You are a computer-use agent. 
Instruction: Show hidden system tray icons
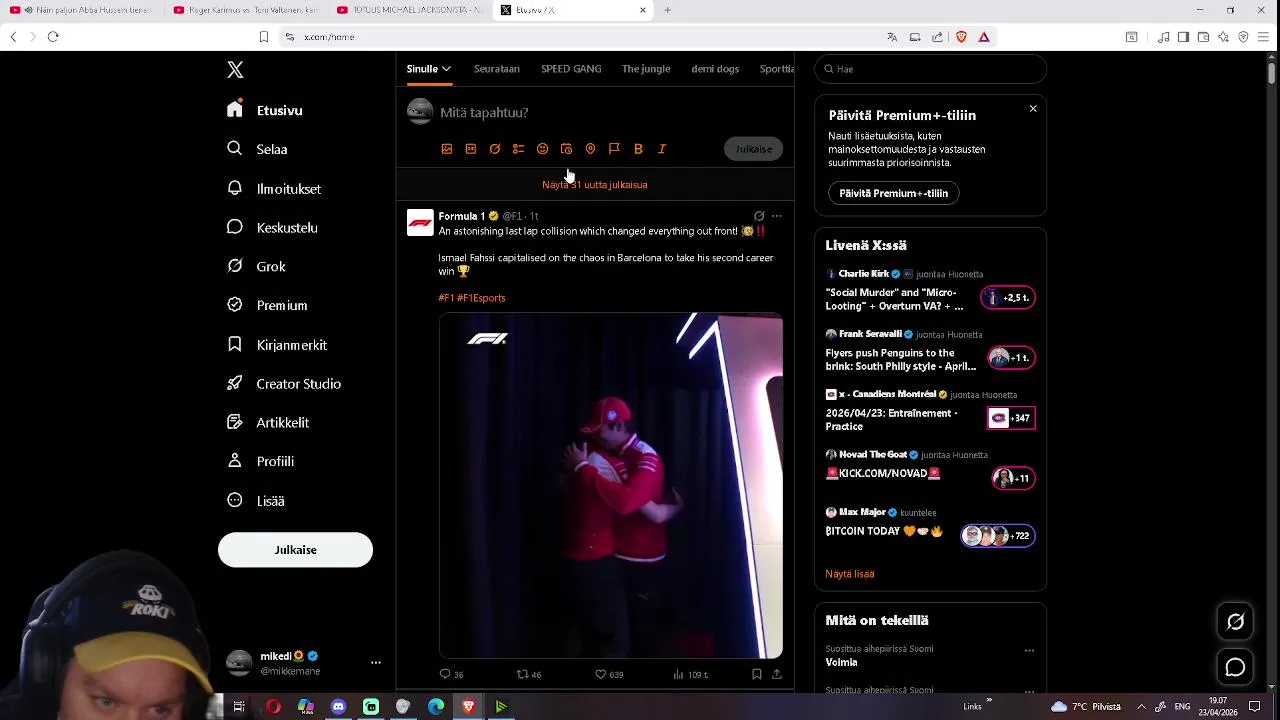tap(1141, 706)
